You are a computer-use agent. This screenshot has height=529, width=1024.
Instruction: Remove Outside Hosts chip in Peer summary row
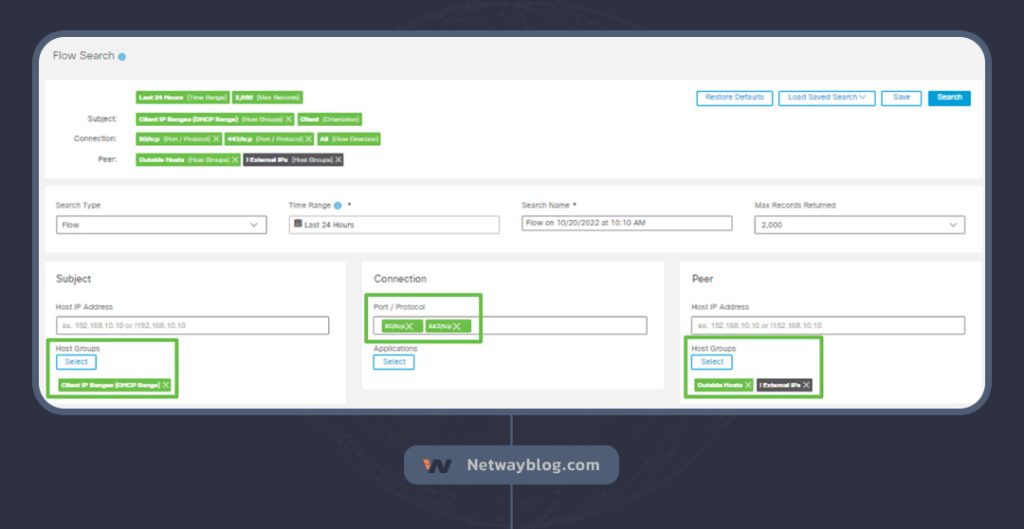tap(235, 159)
